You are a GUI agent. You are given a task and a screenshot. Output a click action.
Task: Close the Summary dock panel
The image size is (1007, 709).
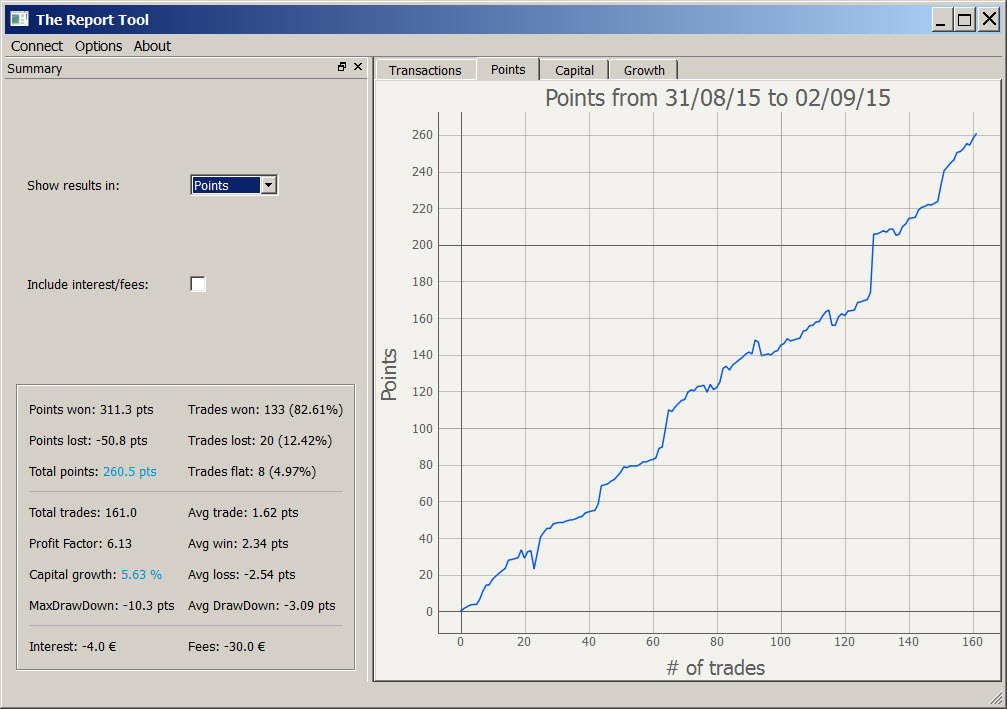point(358,67)
